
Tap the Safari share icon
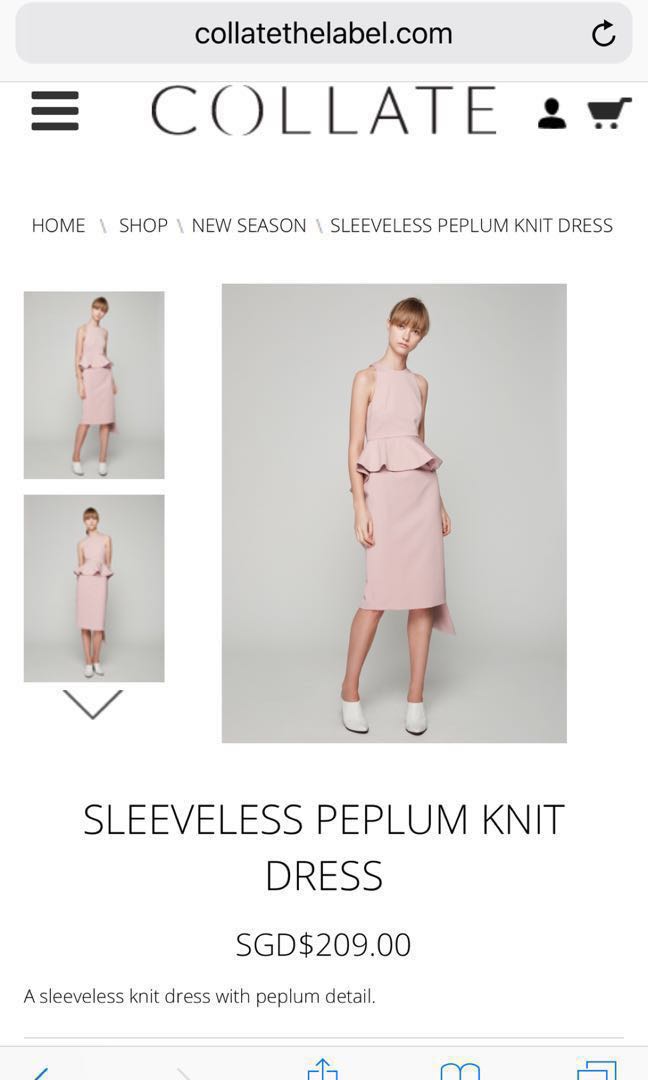[322, 1070]
